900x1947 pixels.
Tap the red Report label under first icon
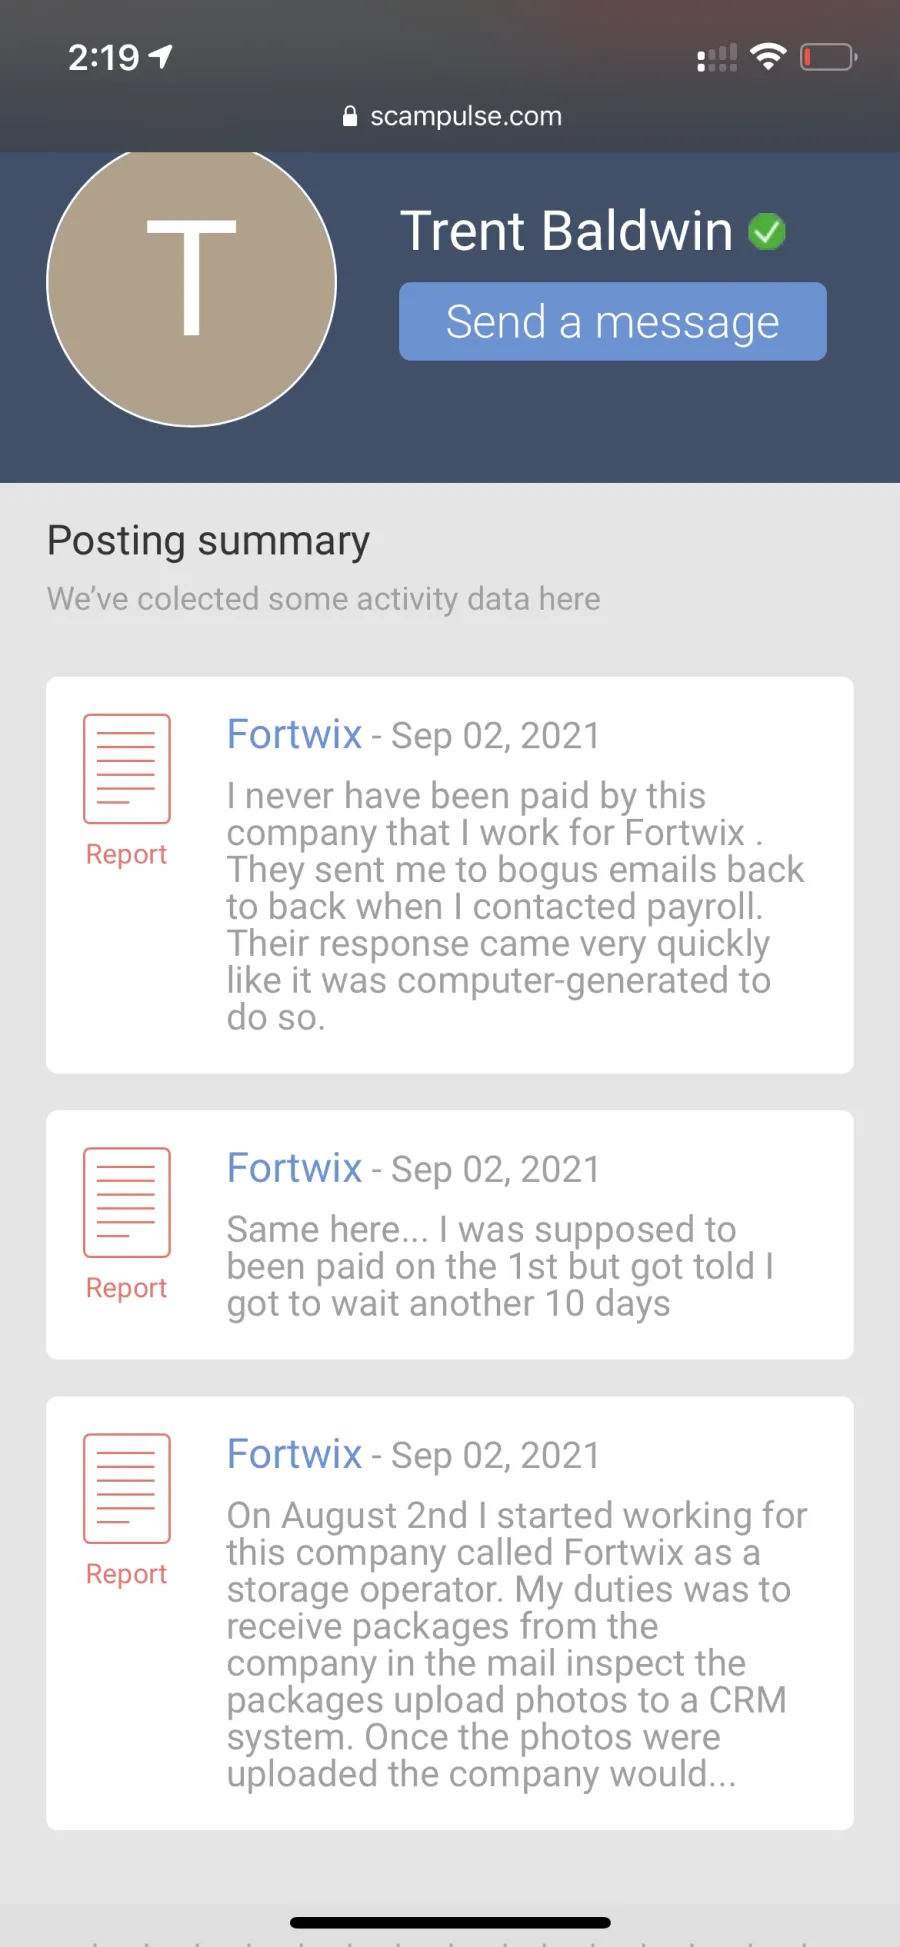126,854
